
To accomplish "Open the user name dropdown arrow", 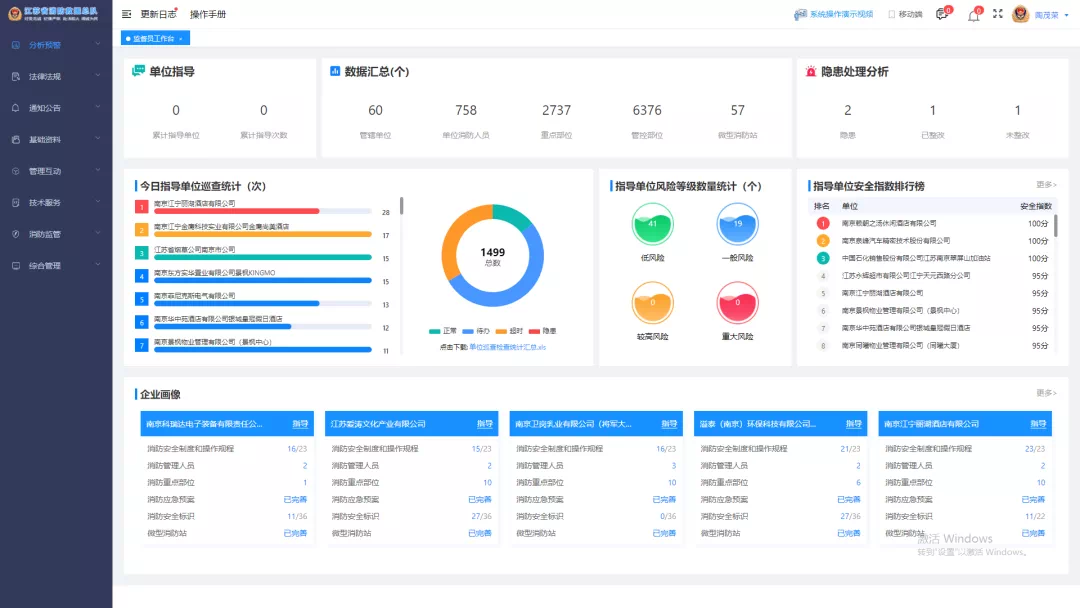I will pos(1067,15).
